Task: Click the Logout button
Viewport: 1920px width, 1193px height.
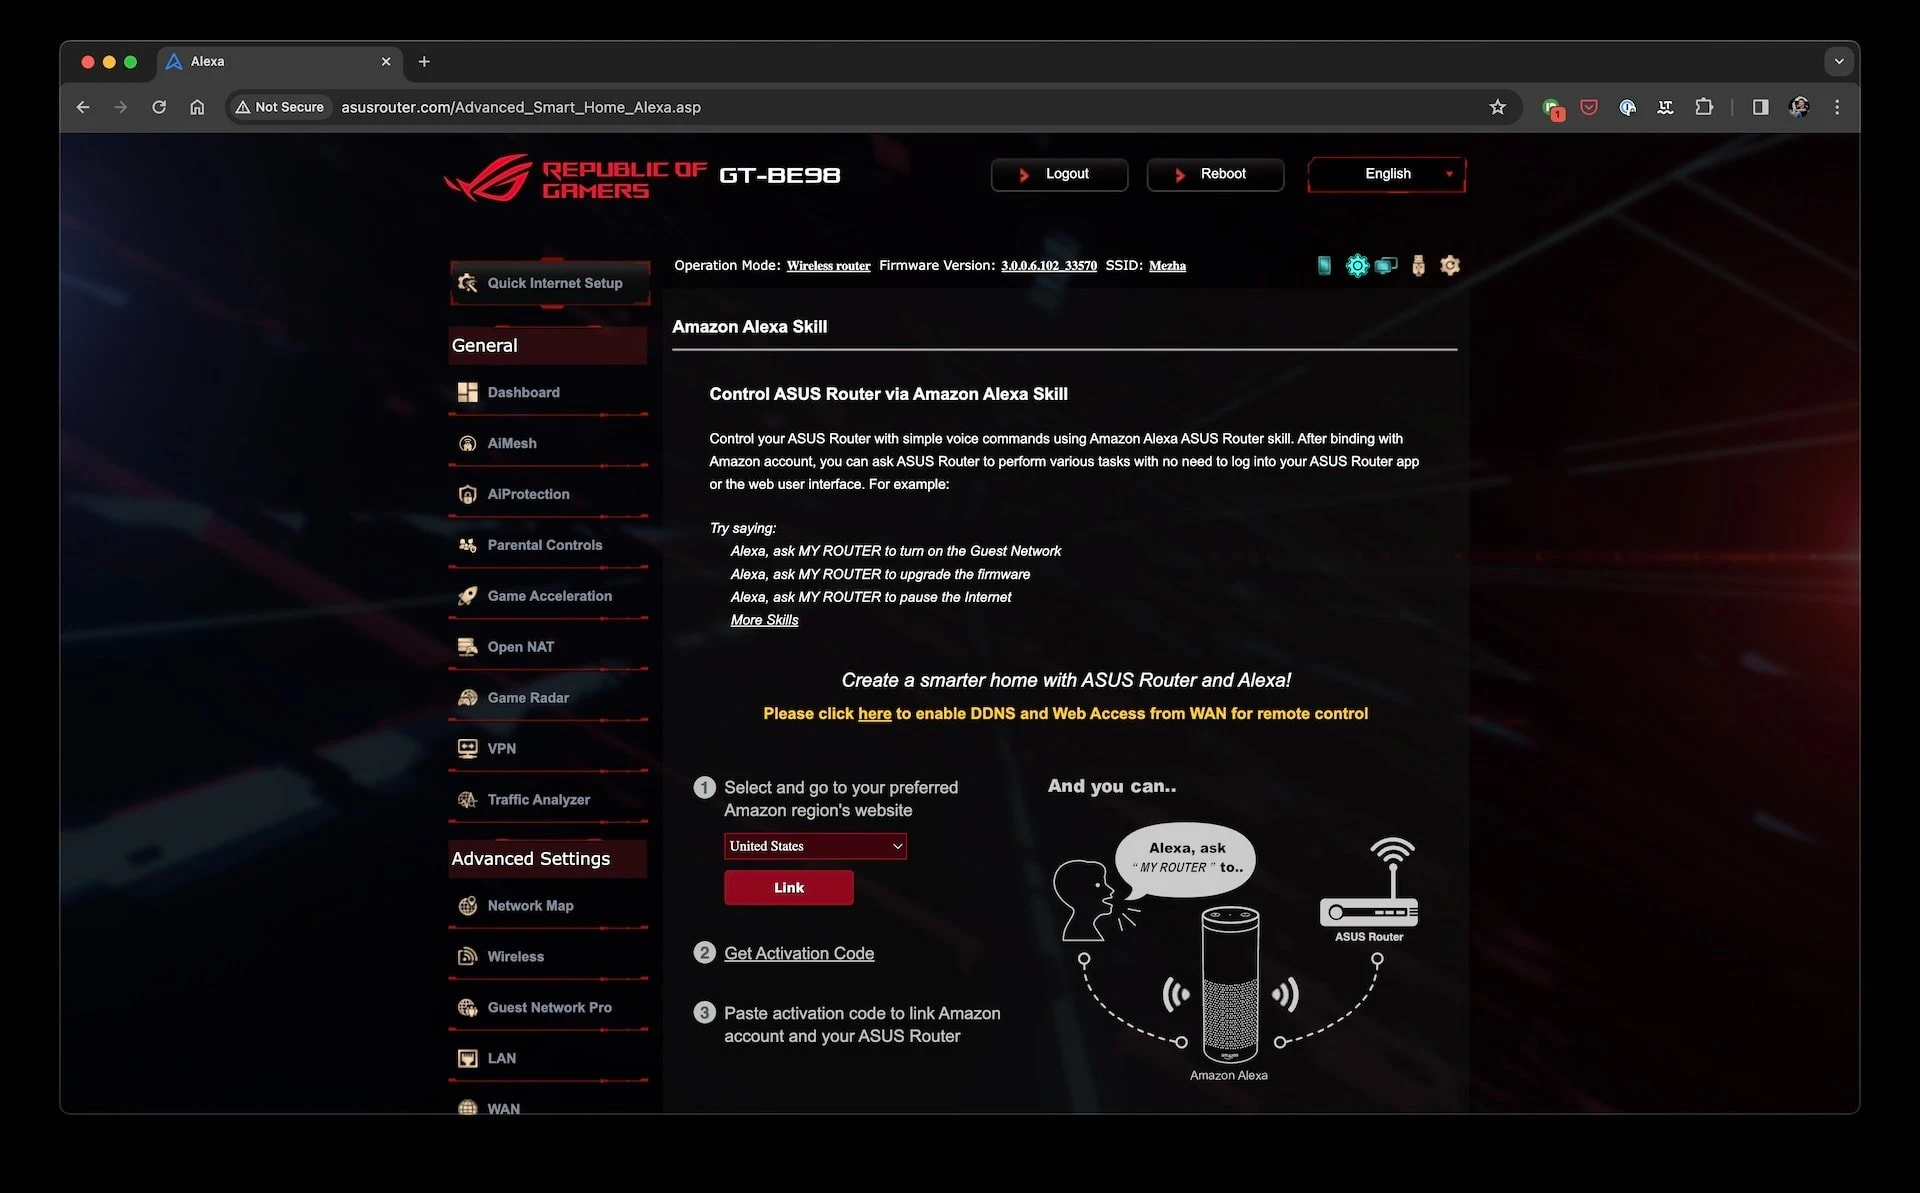Action: pyautogui.click(x=1059, y=174)
